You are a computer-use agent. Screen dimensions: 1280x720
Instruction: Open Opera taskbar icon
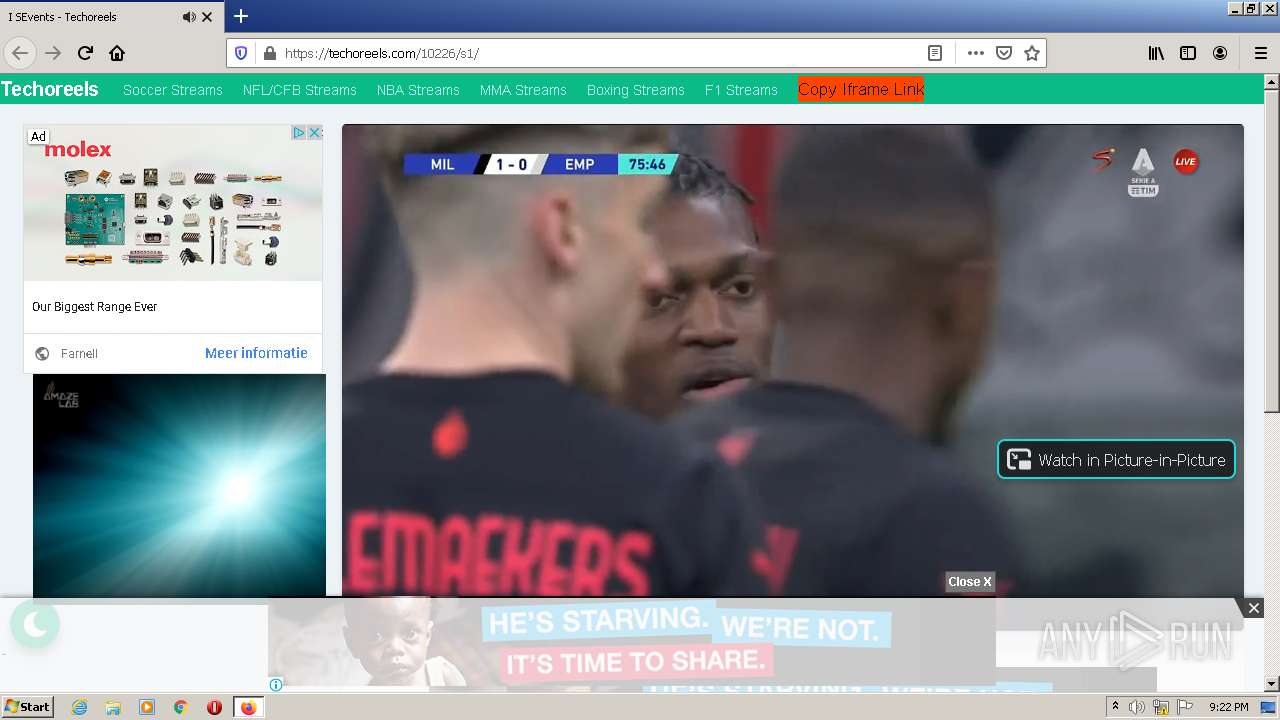(x=214, y=707)
